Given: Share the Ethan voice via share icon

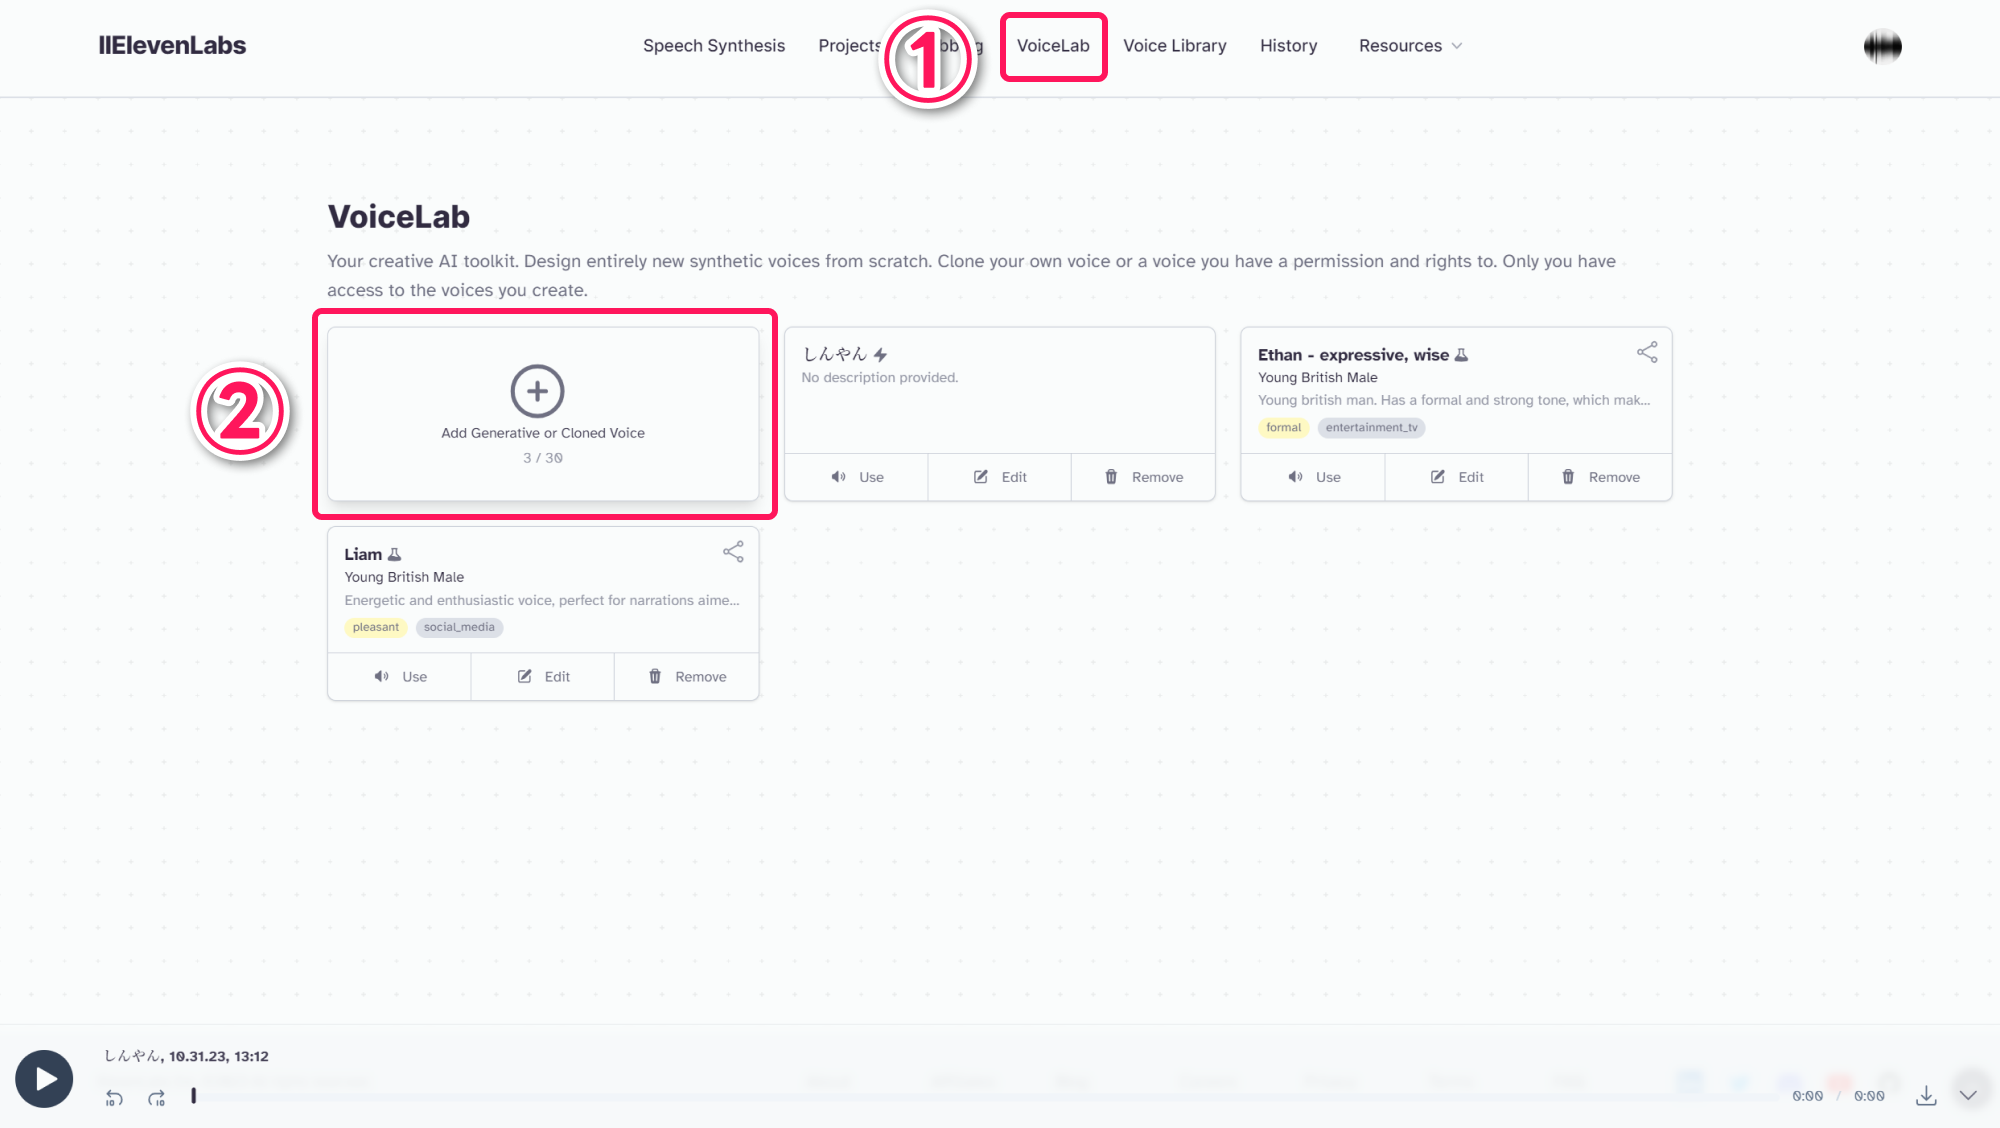Looking at the screenshot, I should click(x=1647, y=352).
